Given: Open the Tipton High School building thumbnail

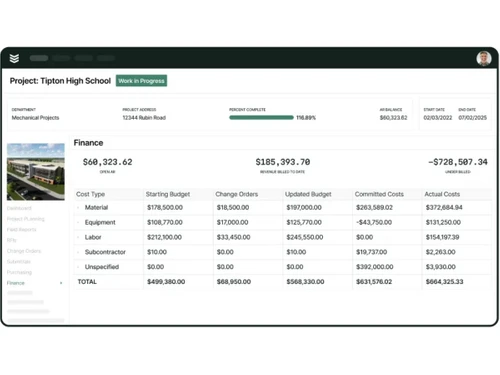Looking at the screenshot, I should pos(36,172).
